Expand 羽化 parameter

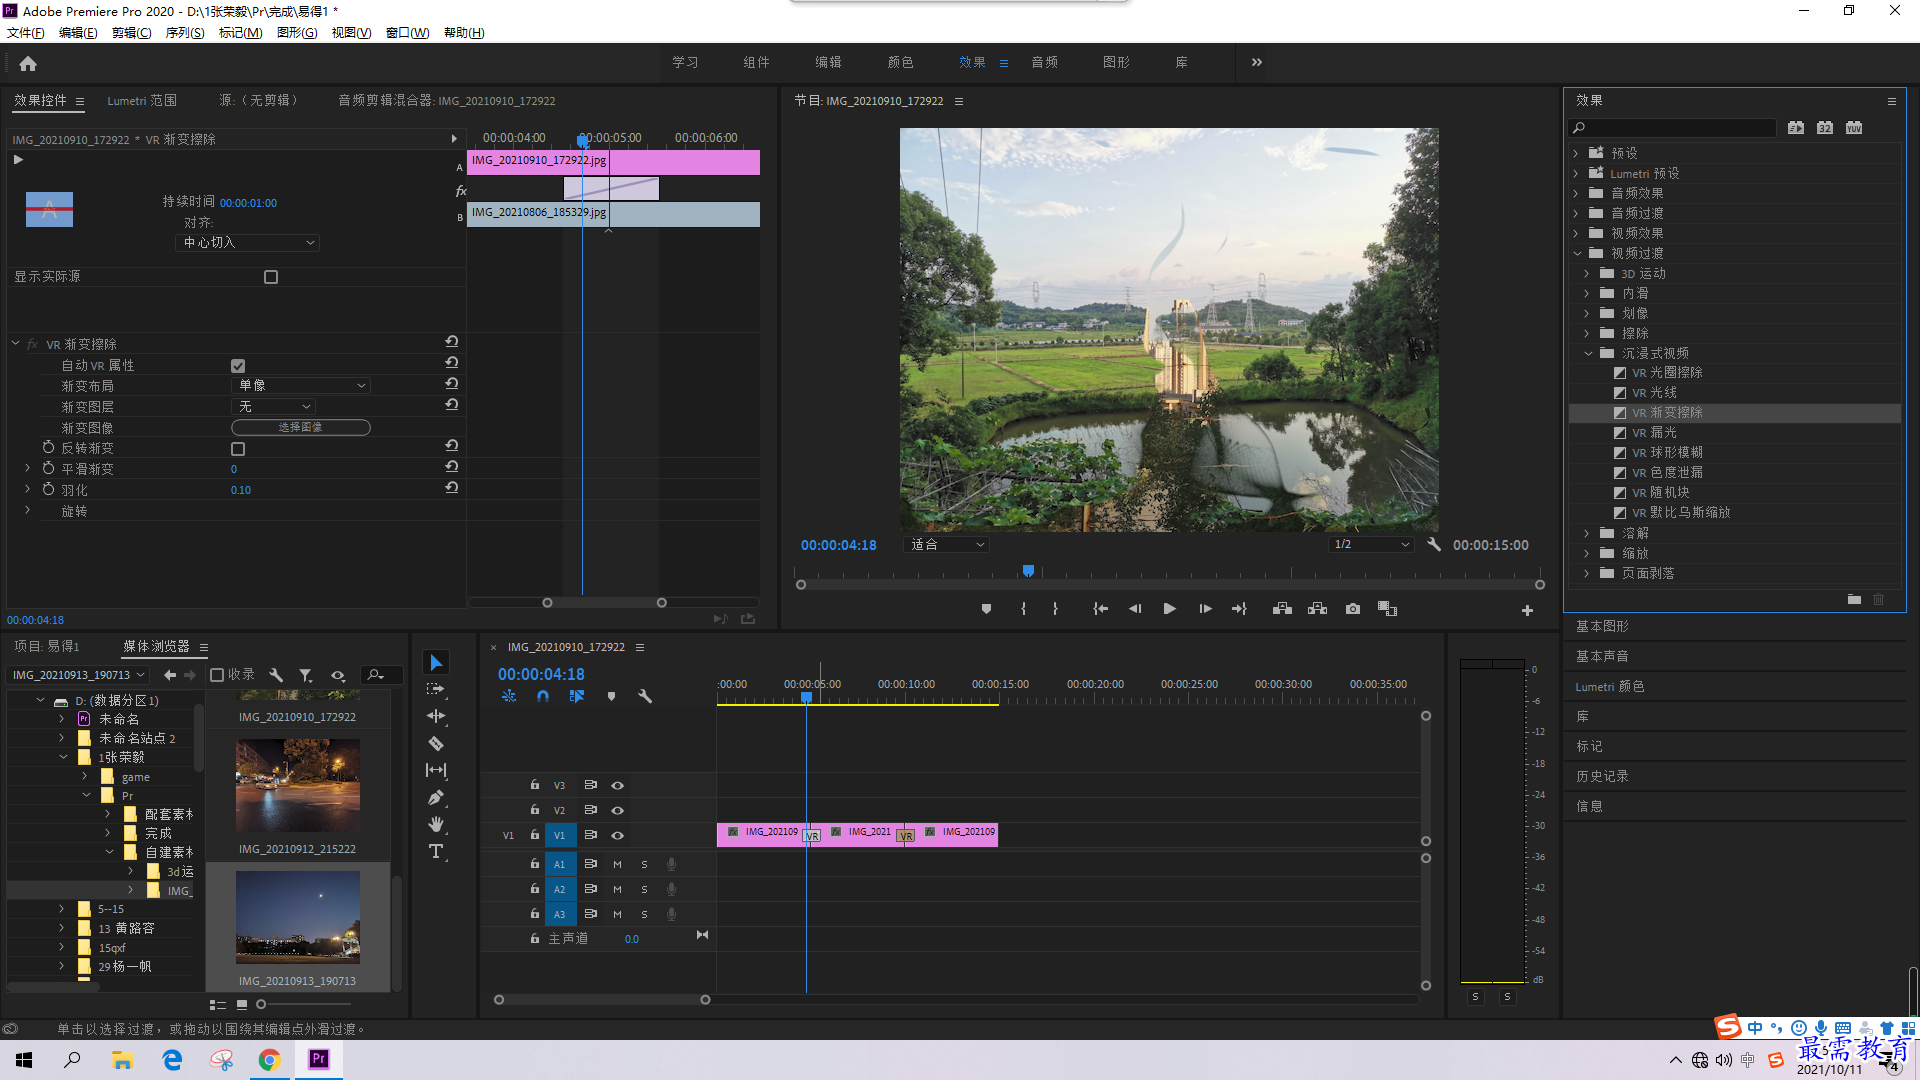[x=28, y=489]
